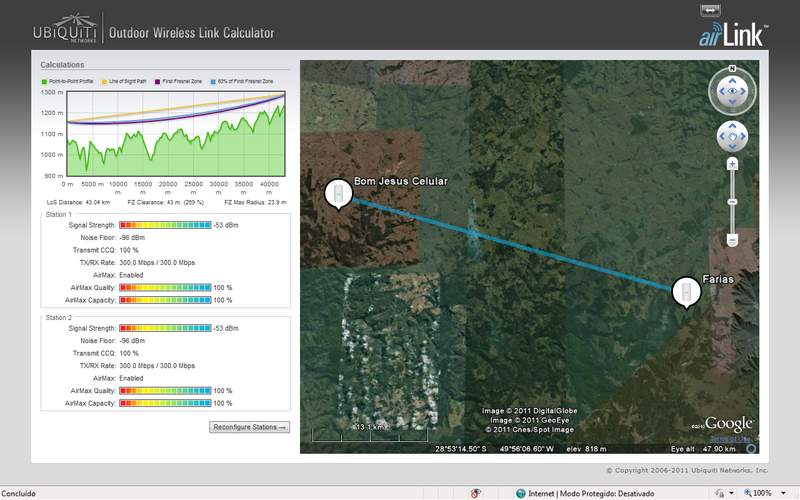This screenshot has width=800, height=500.
Task: Pan map down with move joystick arrow
Action: pyautogui.click(x=732, y=147)
